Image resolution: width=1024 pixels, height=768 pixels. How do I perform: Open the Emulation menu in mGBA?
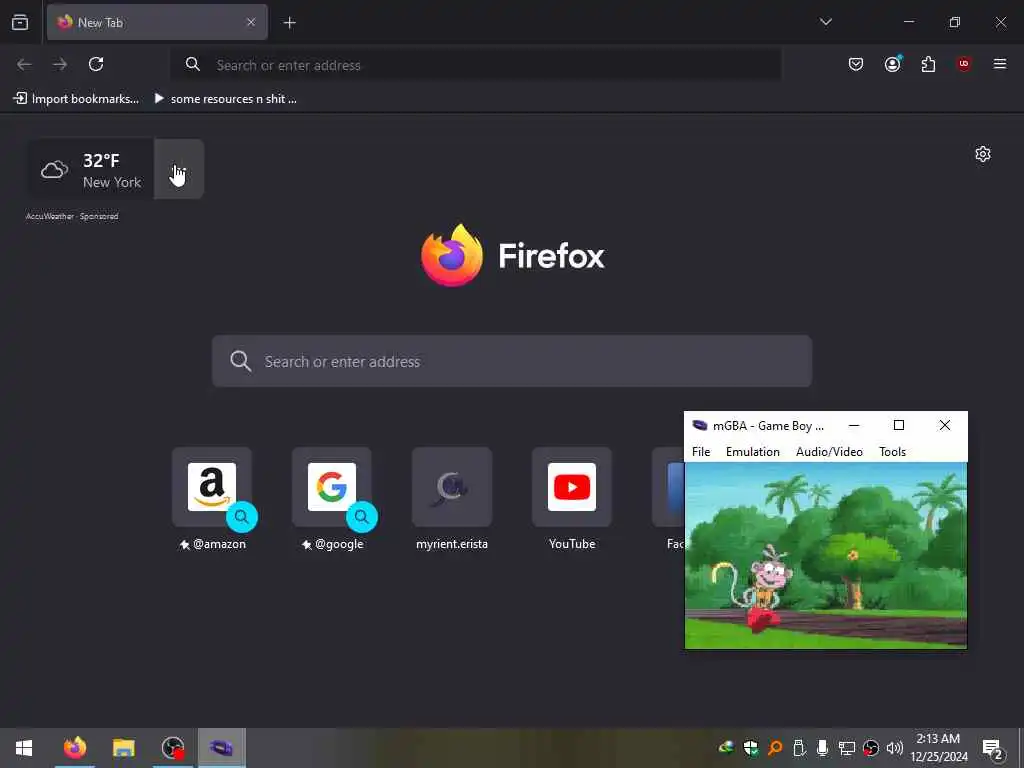click(x=752, y=452)
